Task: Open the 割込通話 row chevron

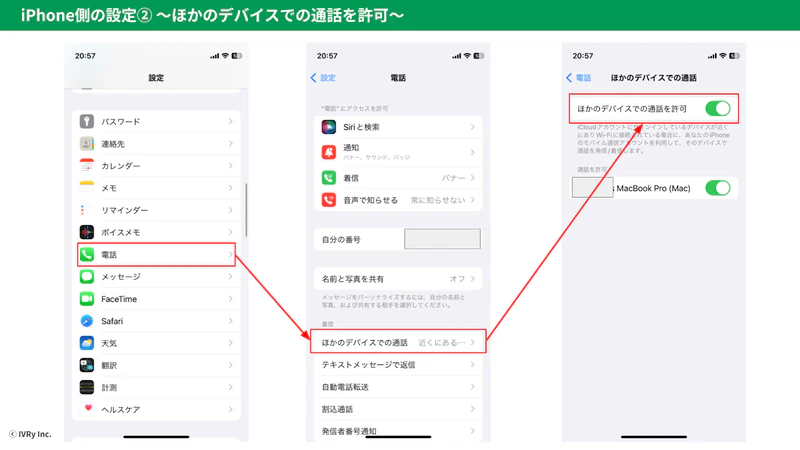Action: 472,409
